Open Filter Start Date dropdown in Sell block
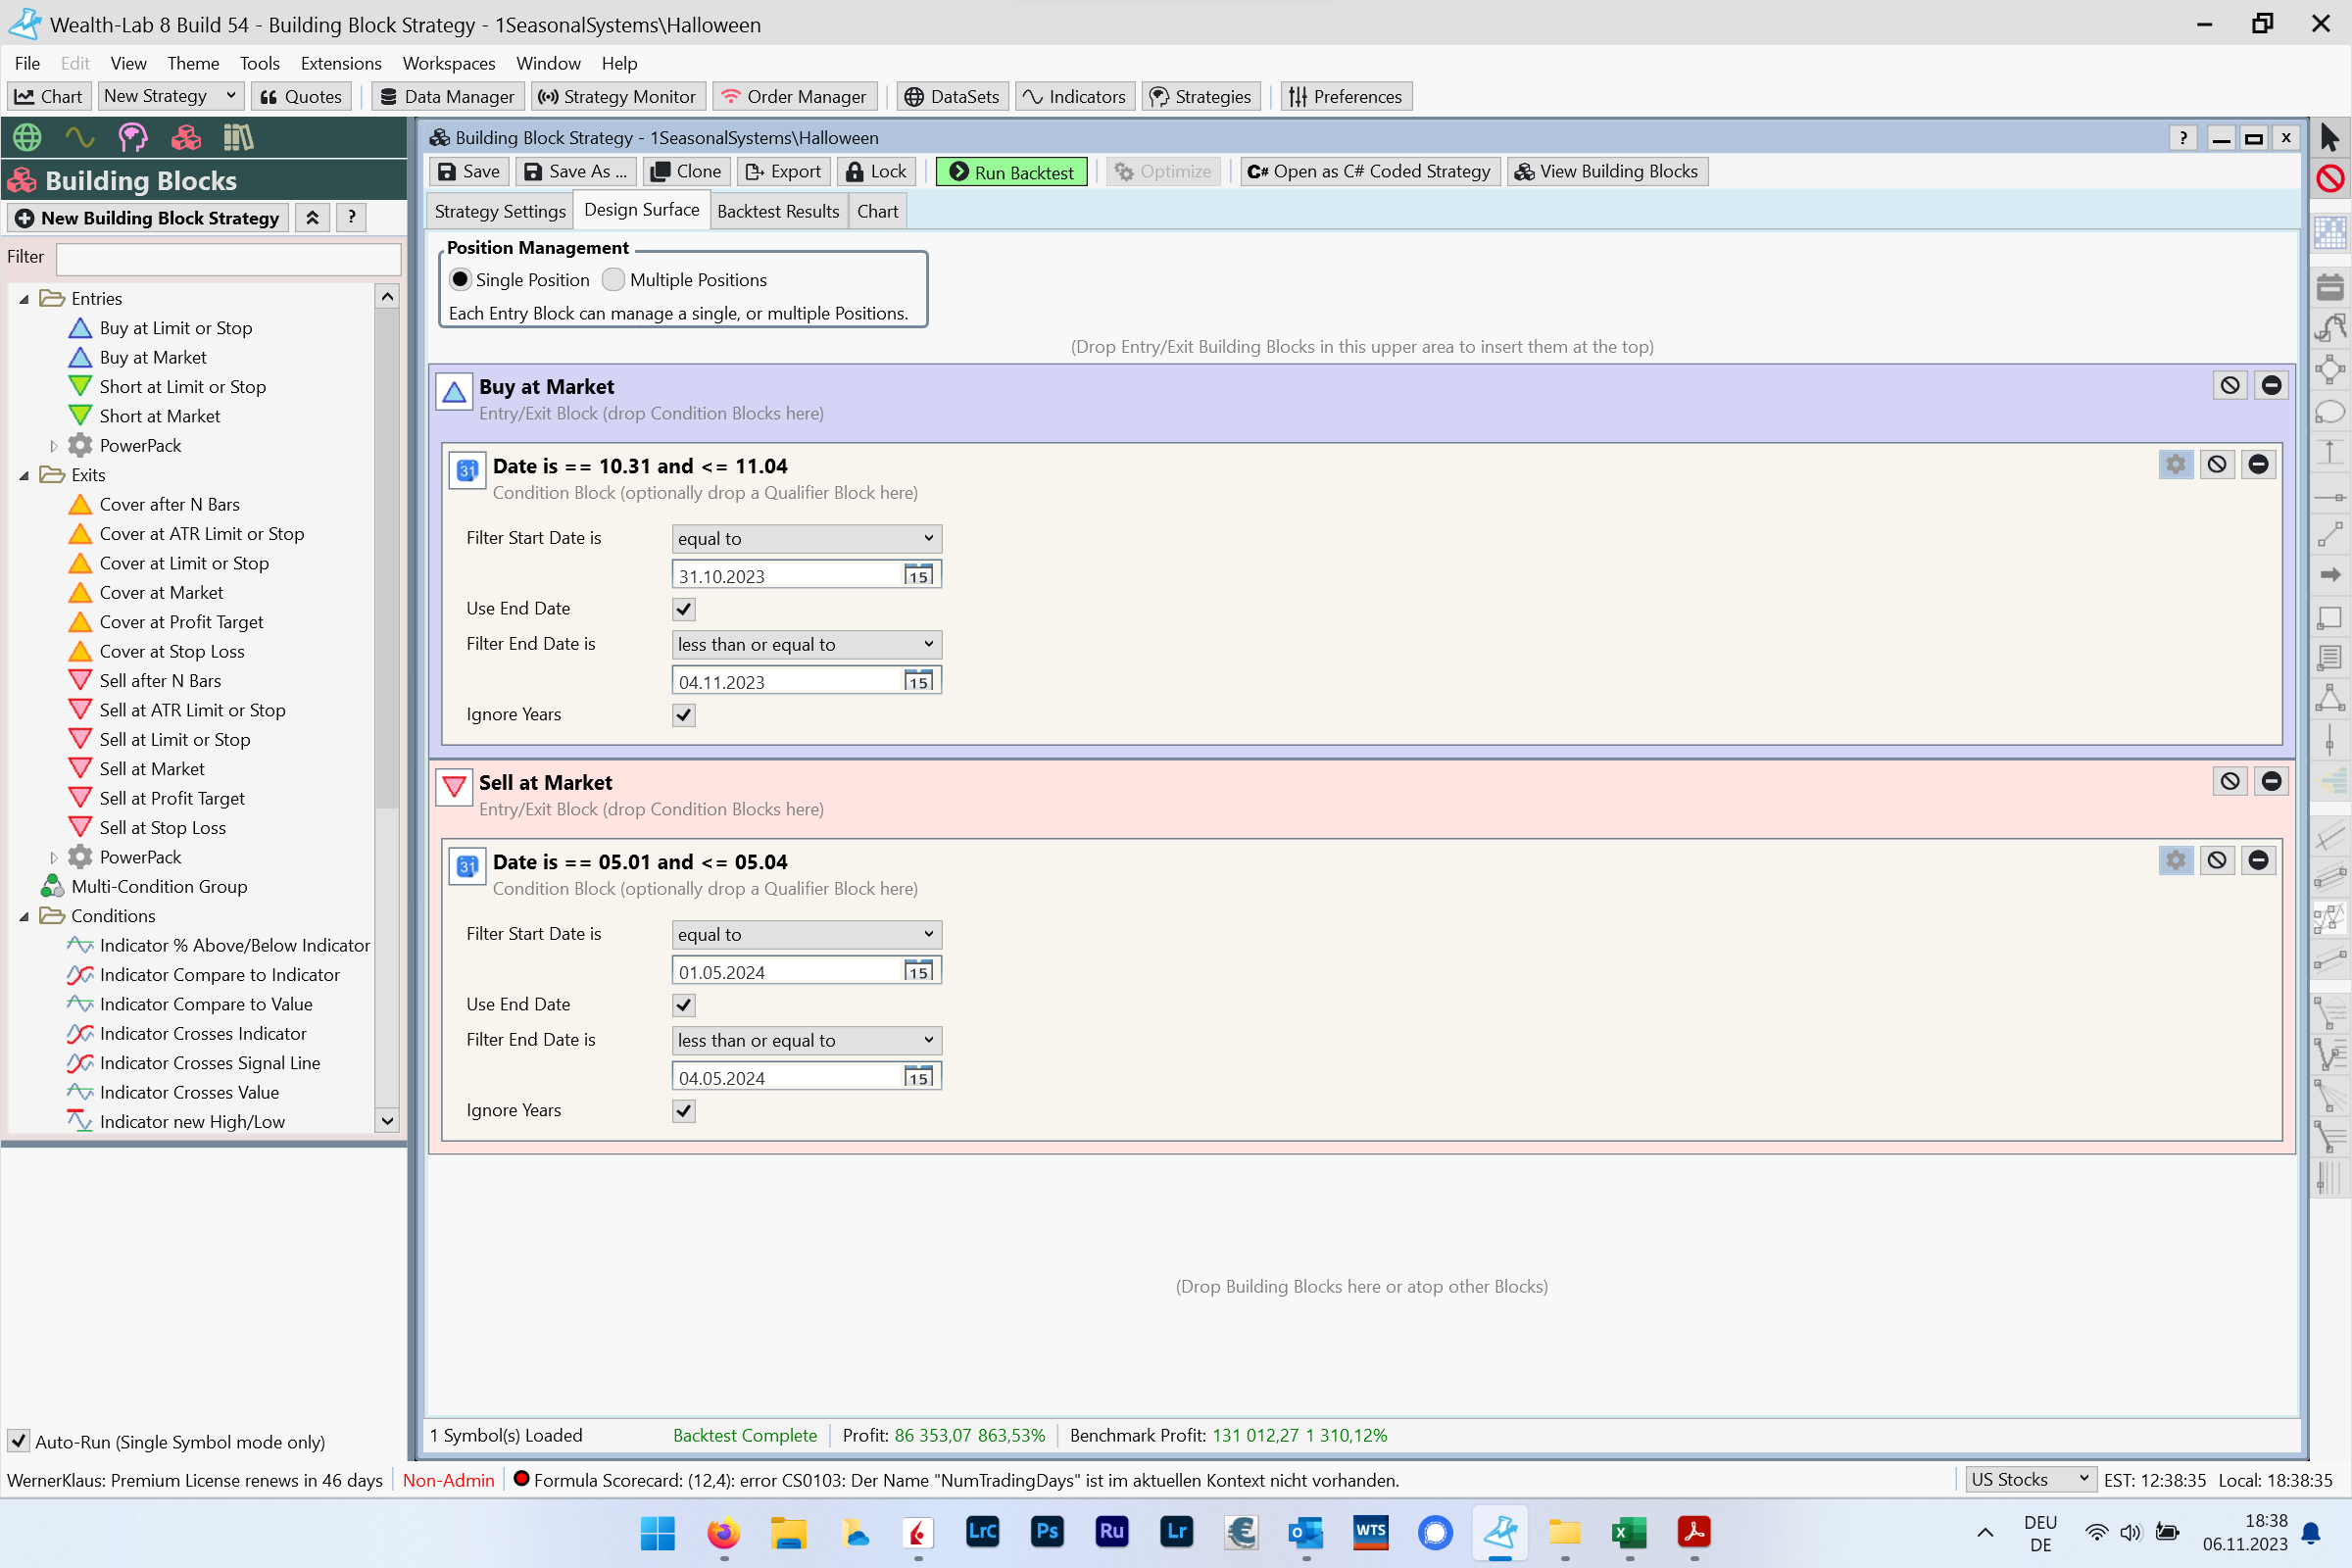This screenshot has width=2352, height=1568. 806,935
